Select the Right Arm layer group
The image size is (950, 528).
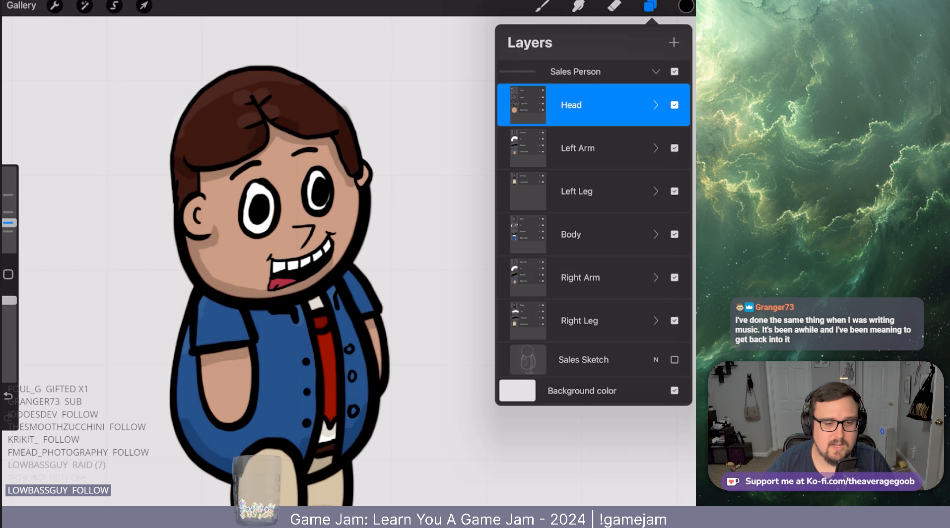click(580, 278)
